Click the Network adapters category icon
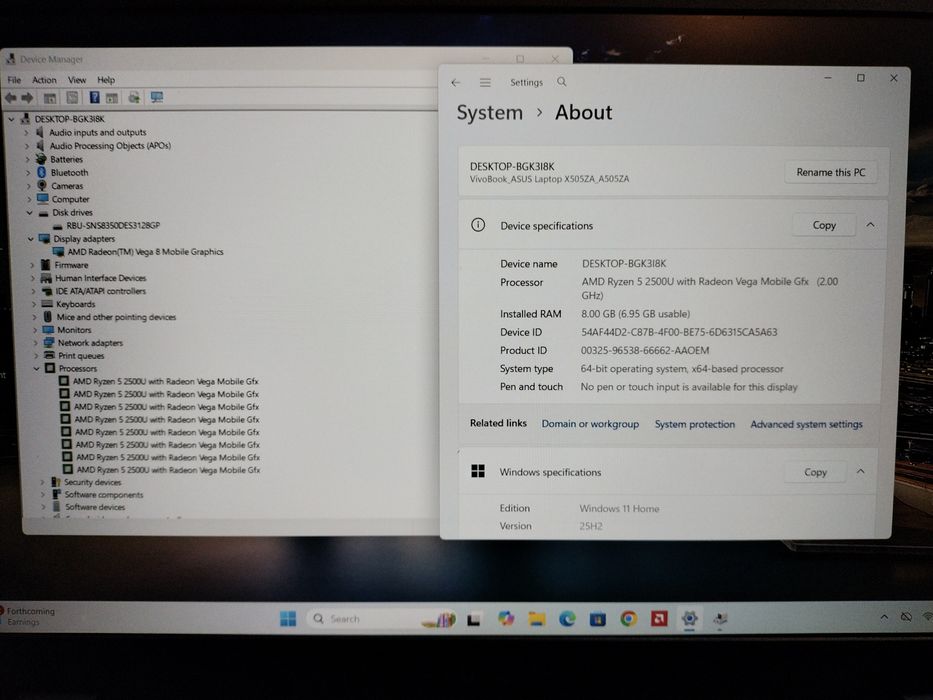The image size is (933, 700). [49, 342]
